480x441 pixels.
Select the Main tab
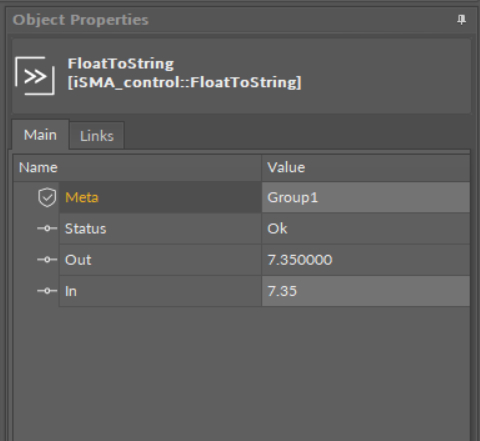tap(40, 135)
